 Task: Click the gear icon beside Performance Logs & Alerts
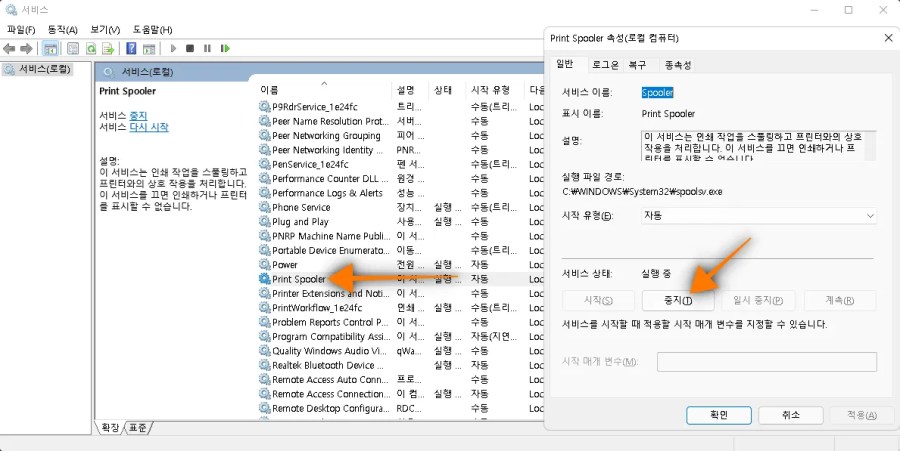tap(264, 193)
